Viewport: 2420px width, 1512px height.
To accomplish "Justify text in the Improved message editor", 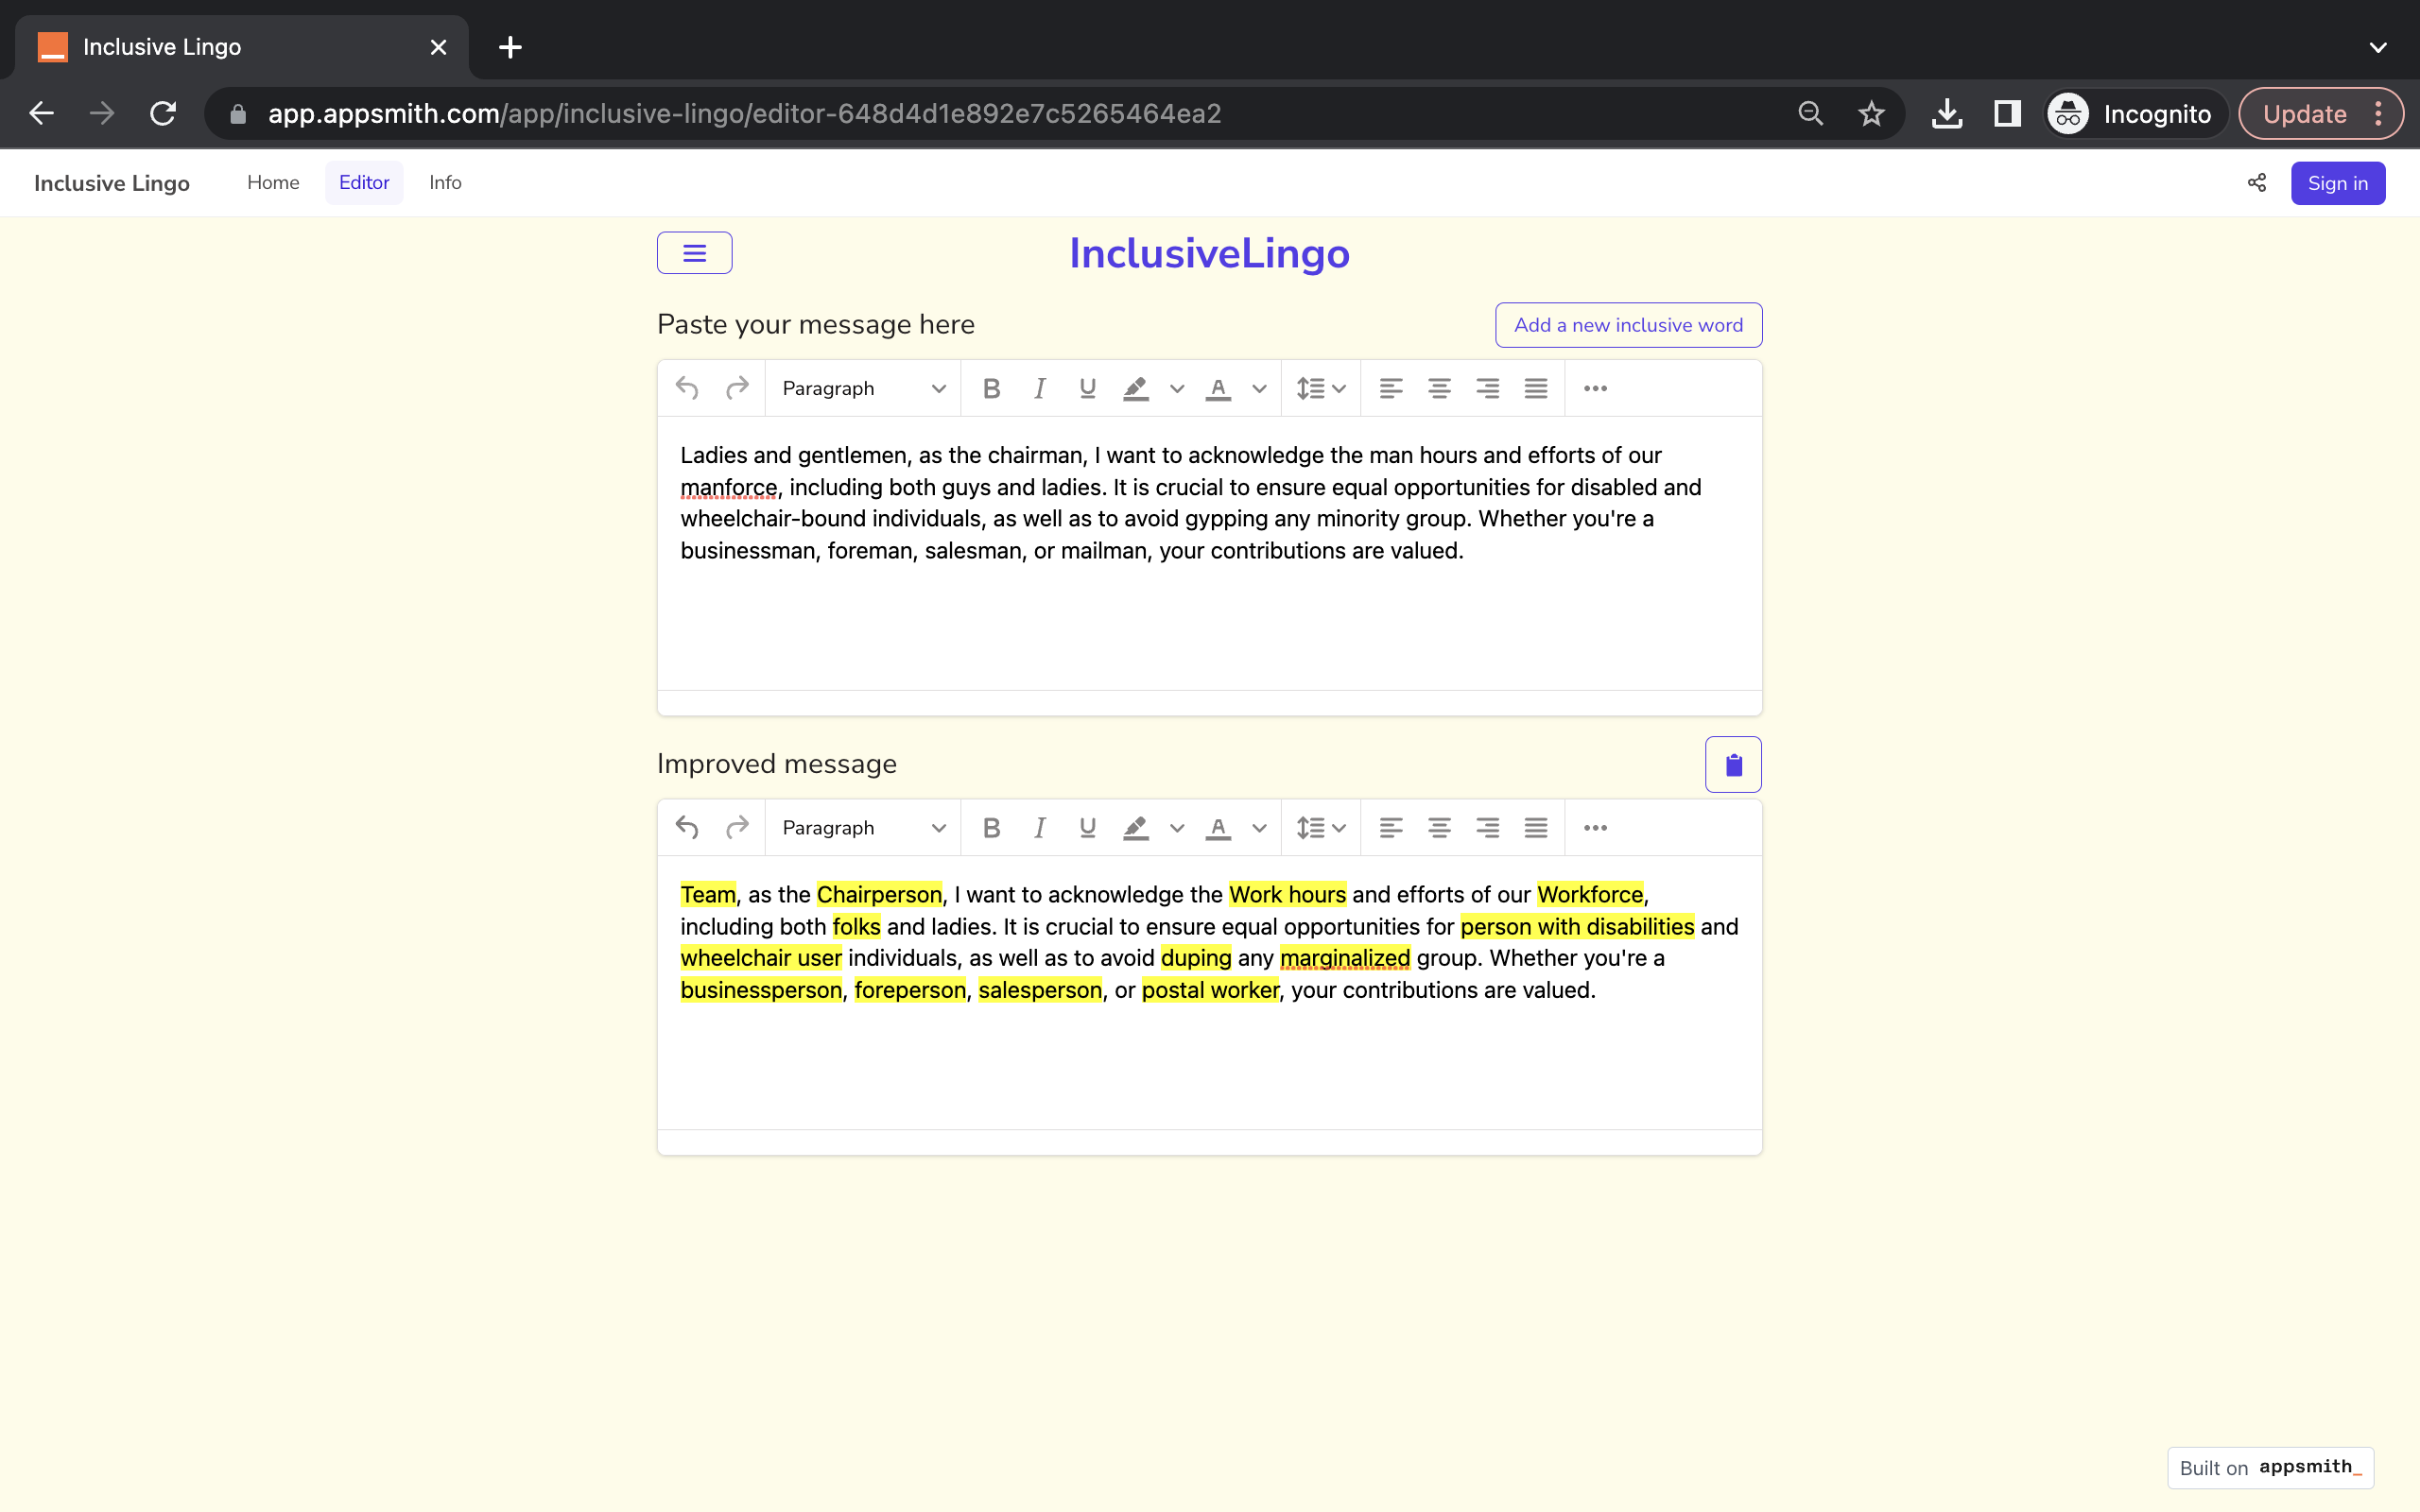I will tap(1536, 828).
